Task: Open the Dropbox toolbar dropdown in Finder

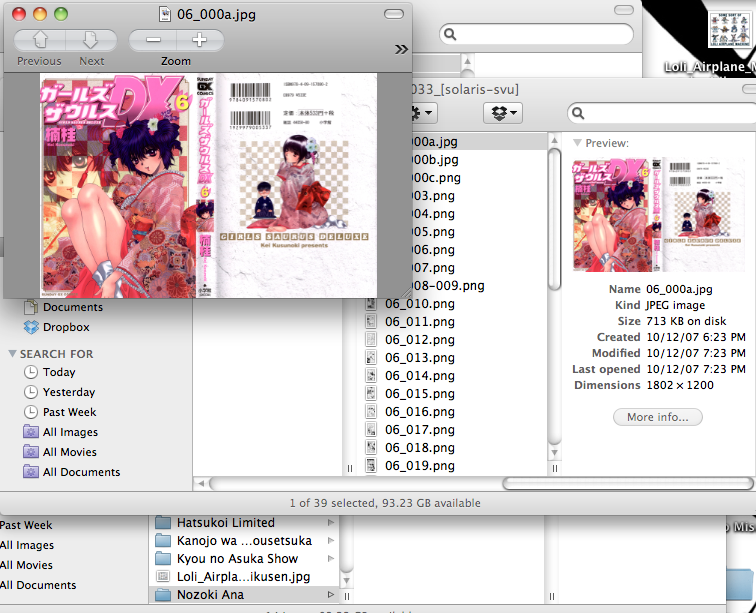Action: [503, 113]
